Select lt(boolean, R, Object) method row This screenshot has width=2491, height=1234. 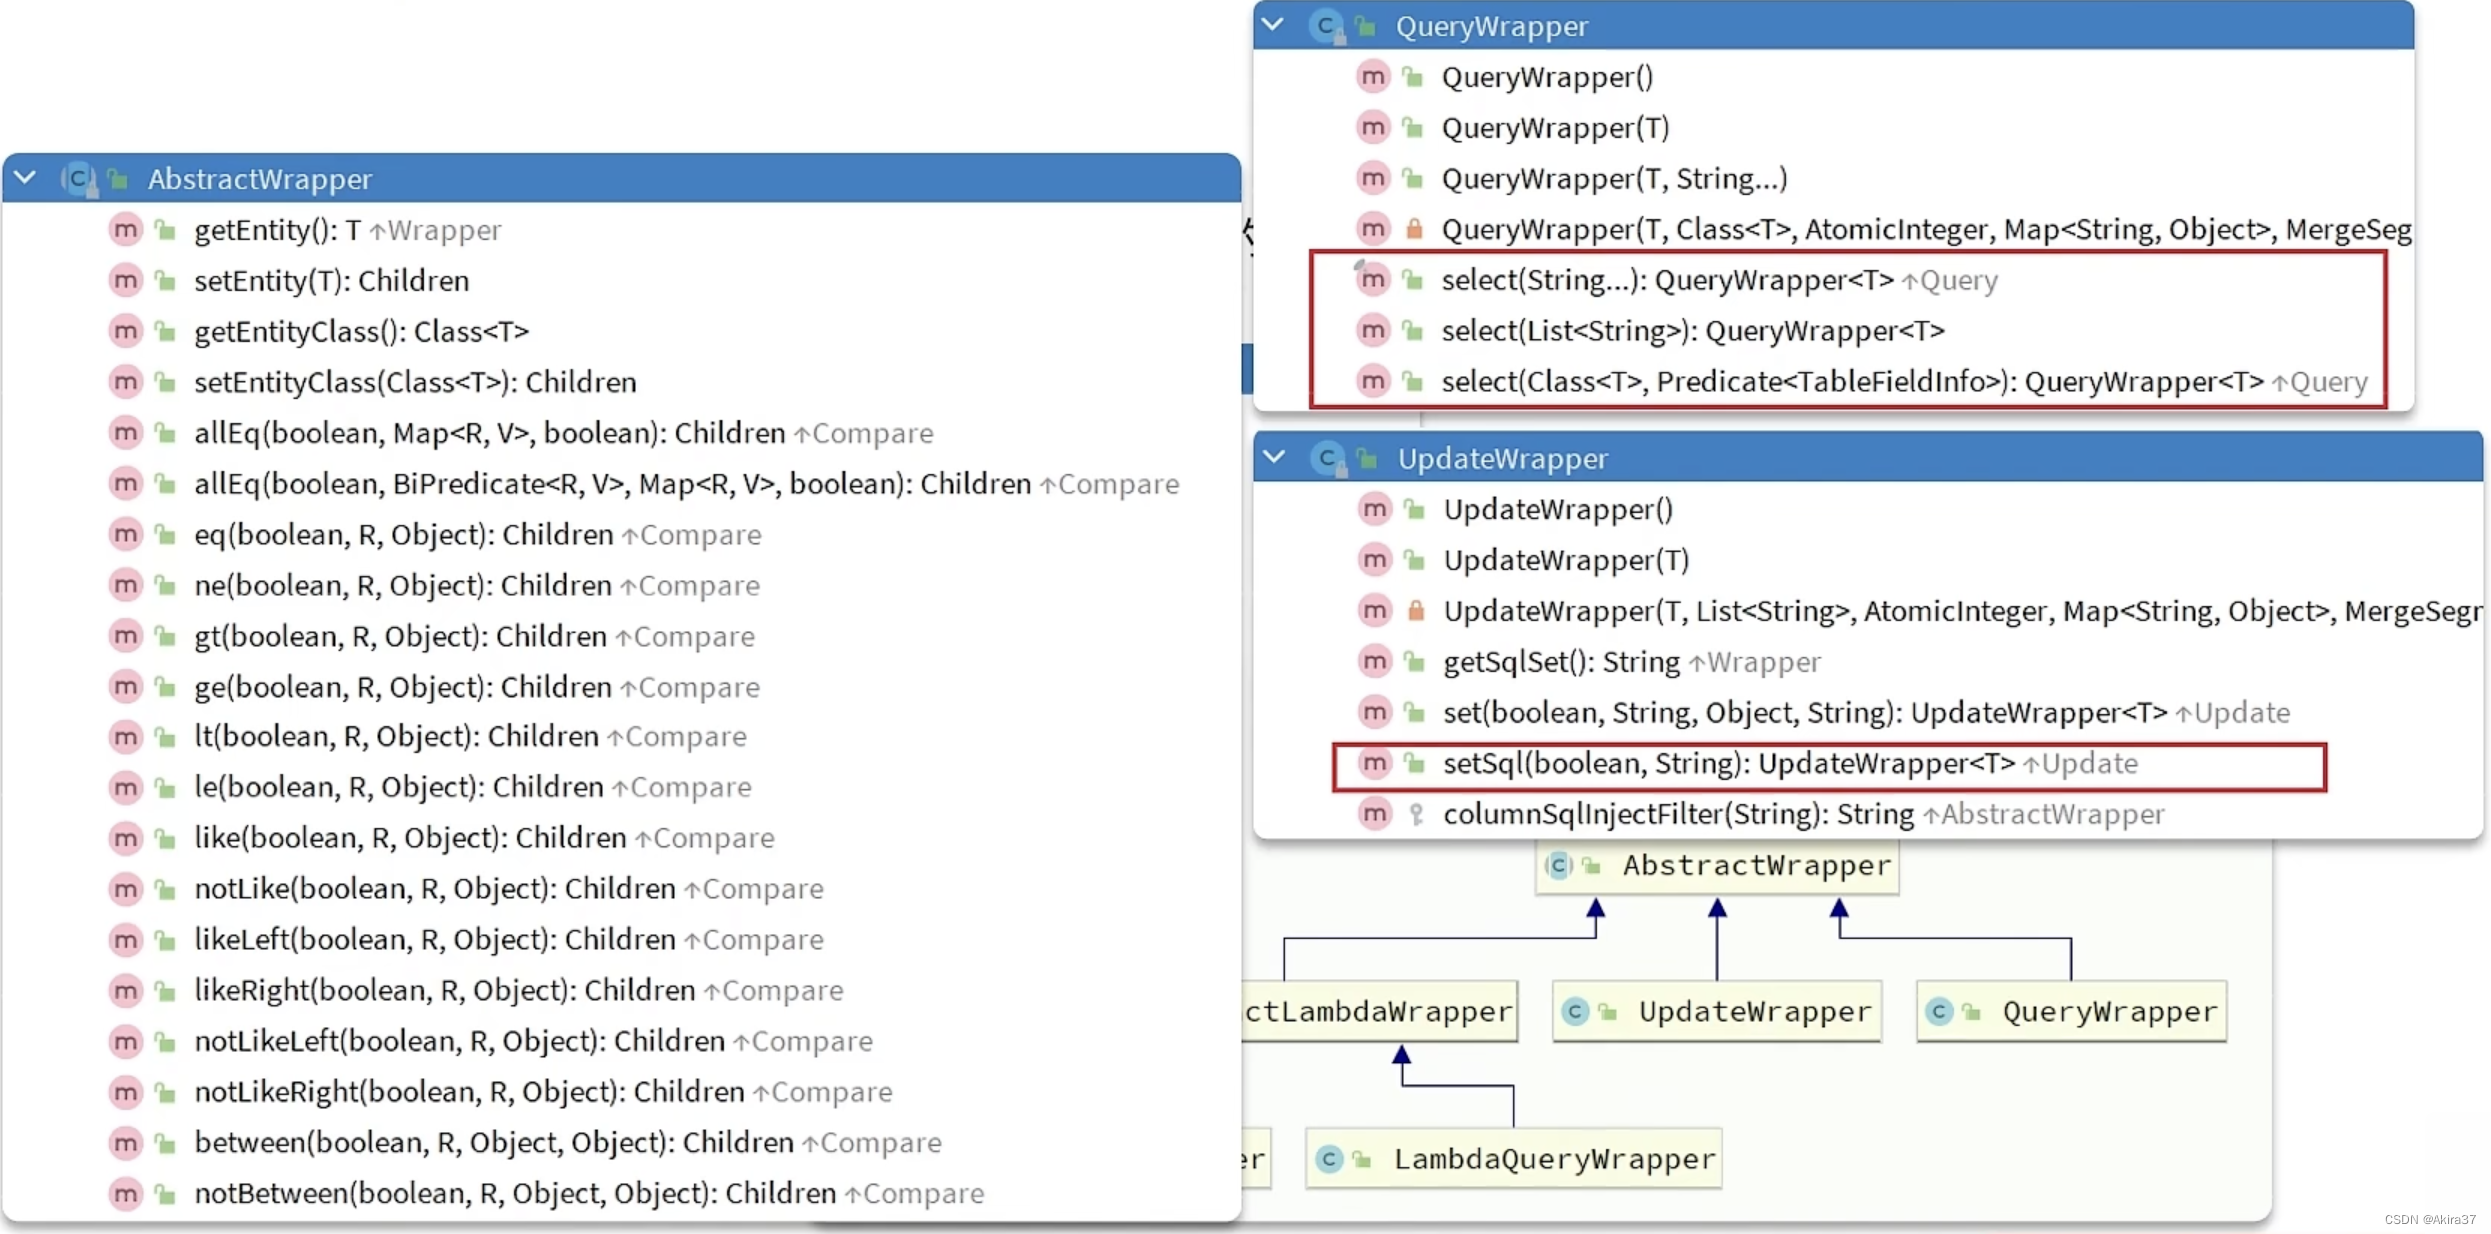pyautogui.click(x=622, y=737)
